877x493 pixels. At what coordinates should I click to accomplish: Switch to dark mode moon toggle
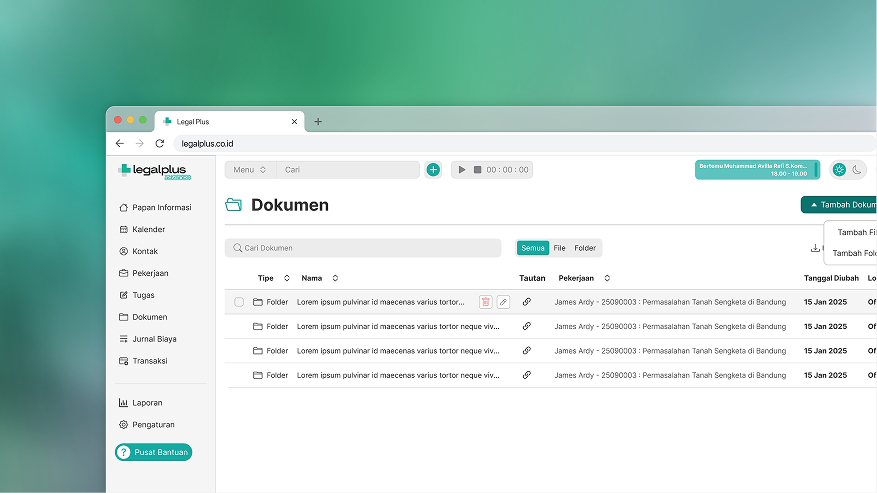pos(857,170)
